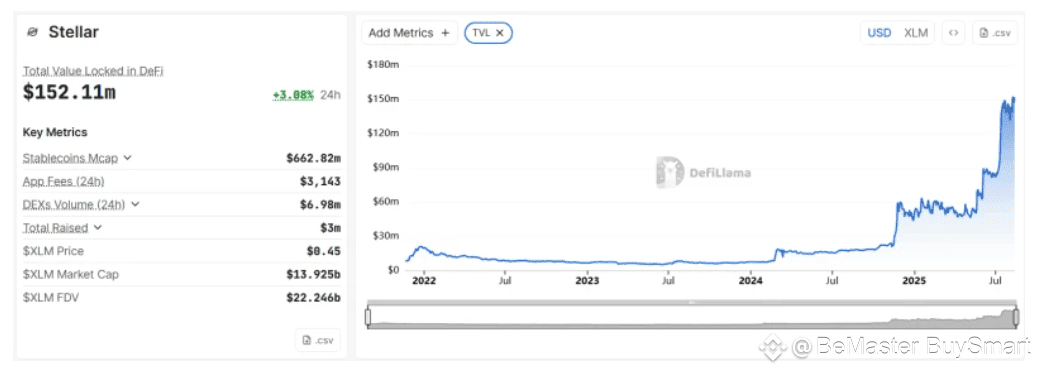Open the Add Metrics menu
This screenshot has height=373, width=1038.
(x=409, y=32)
